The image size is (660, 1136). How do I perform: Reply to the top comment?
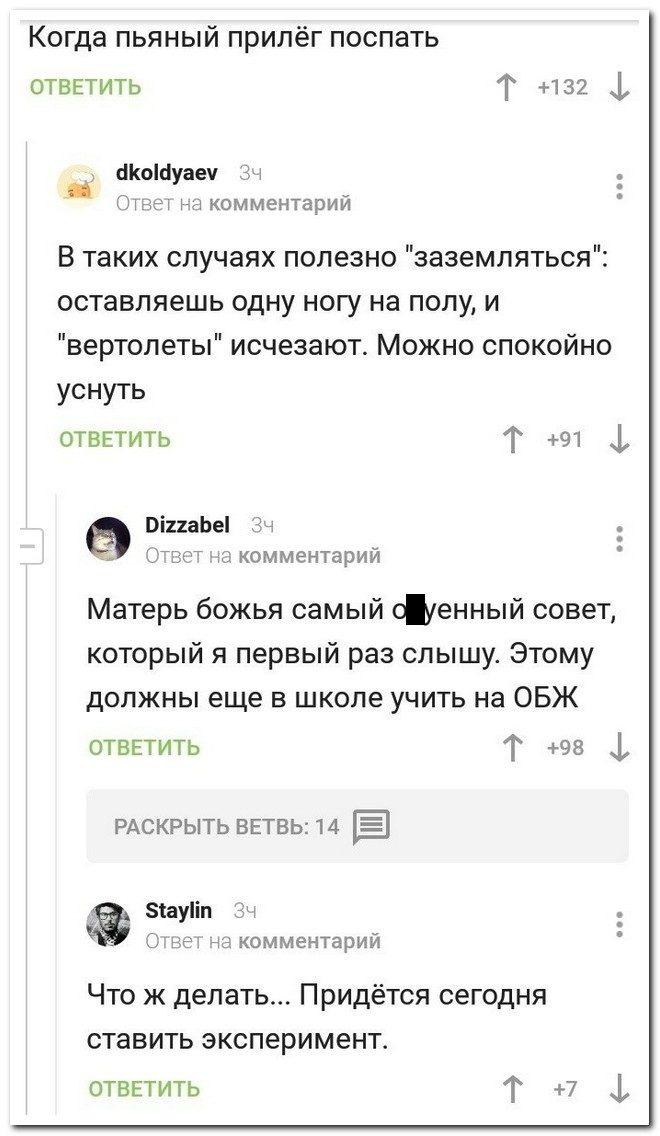pos(85,88)
